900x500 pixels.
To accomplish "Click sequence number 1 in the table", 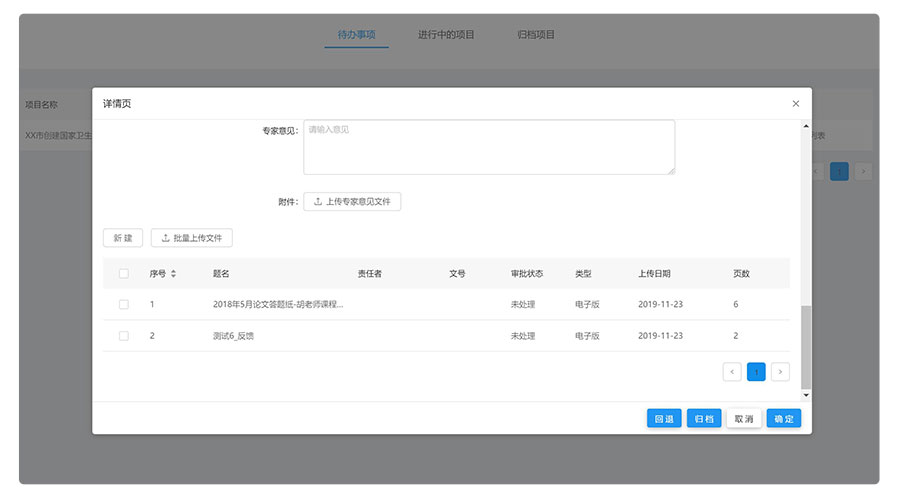I will coord(152,304).
